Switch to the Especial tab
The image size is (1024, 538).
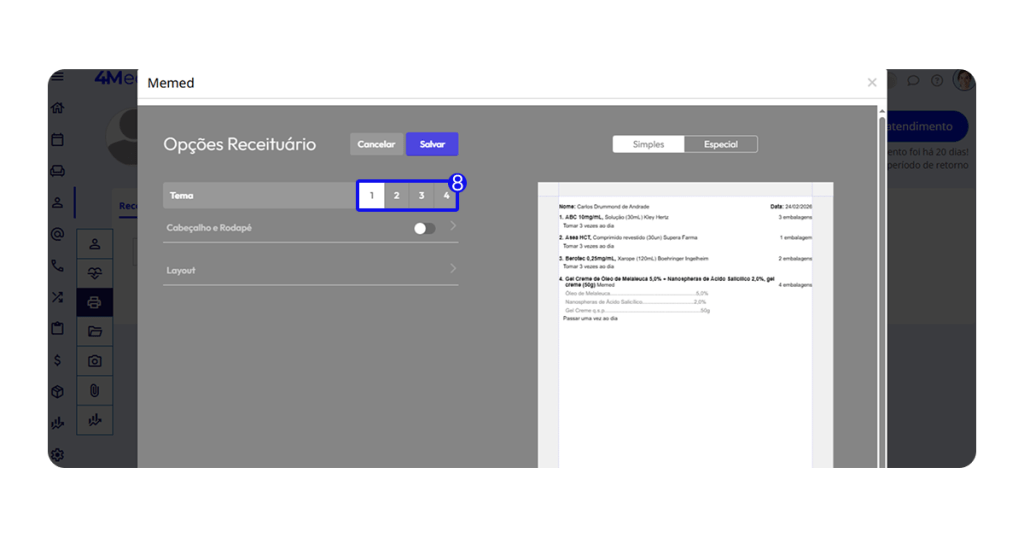720,144
